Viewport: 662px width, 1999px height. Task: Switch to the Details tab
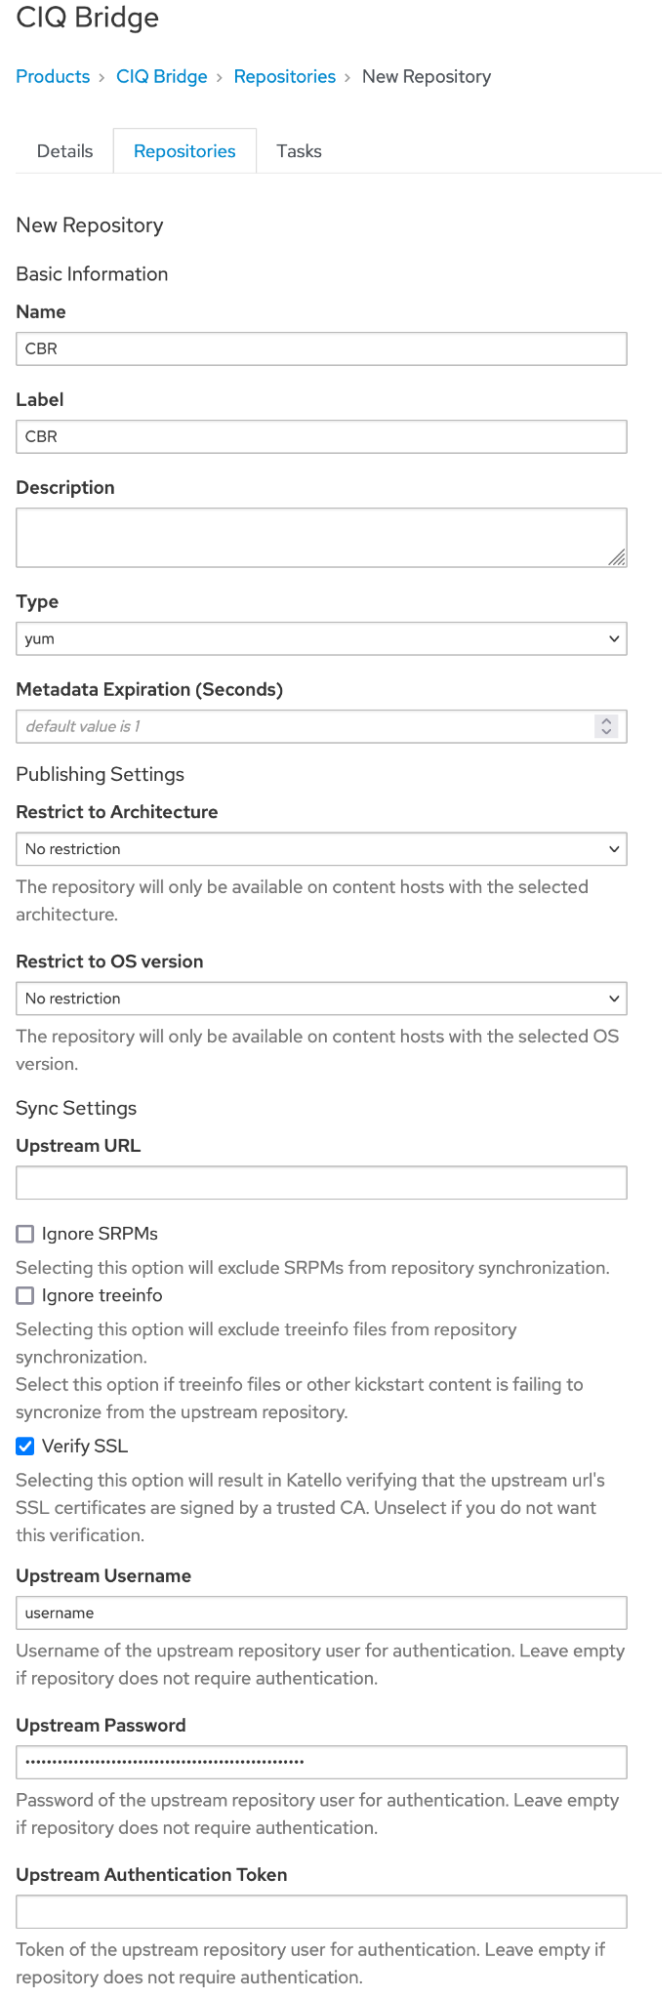pyautogui.click(x=65, y=151)
